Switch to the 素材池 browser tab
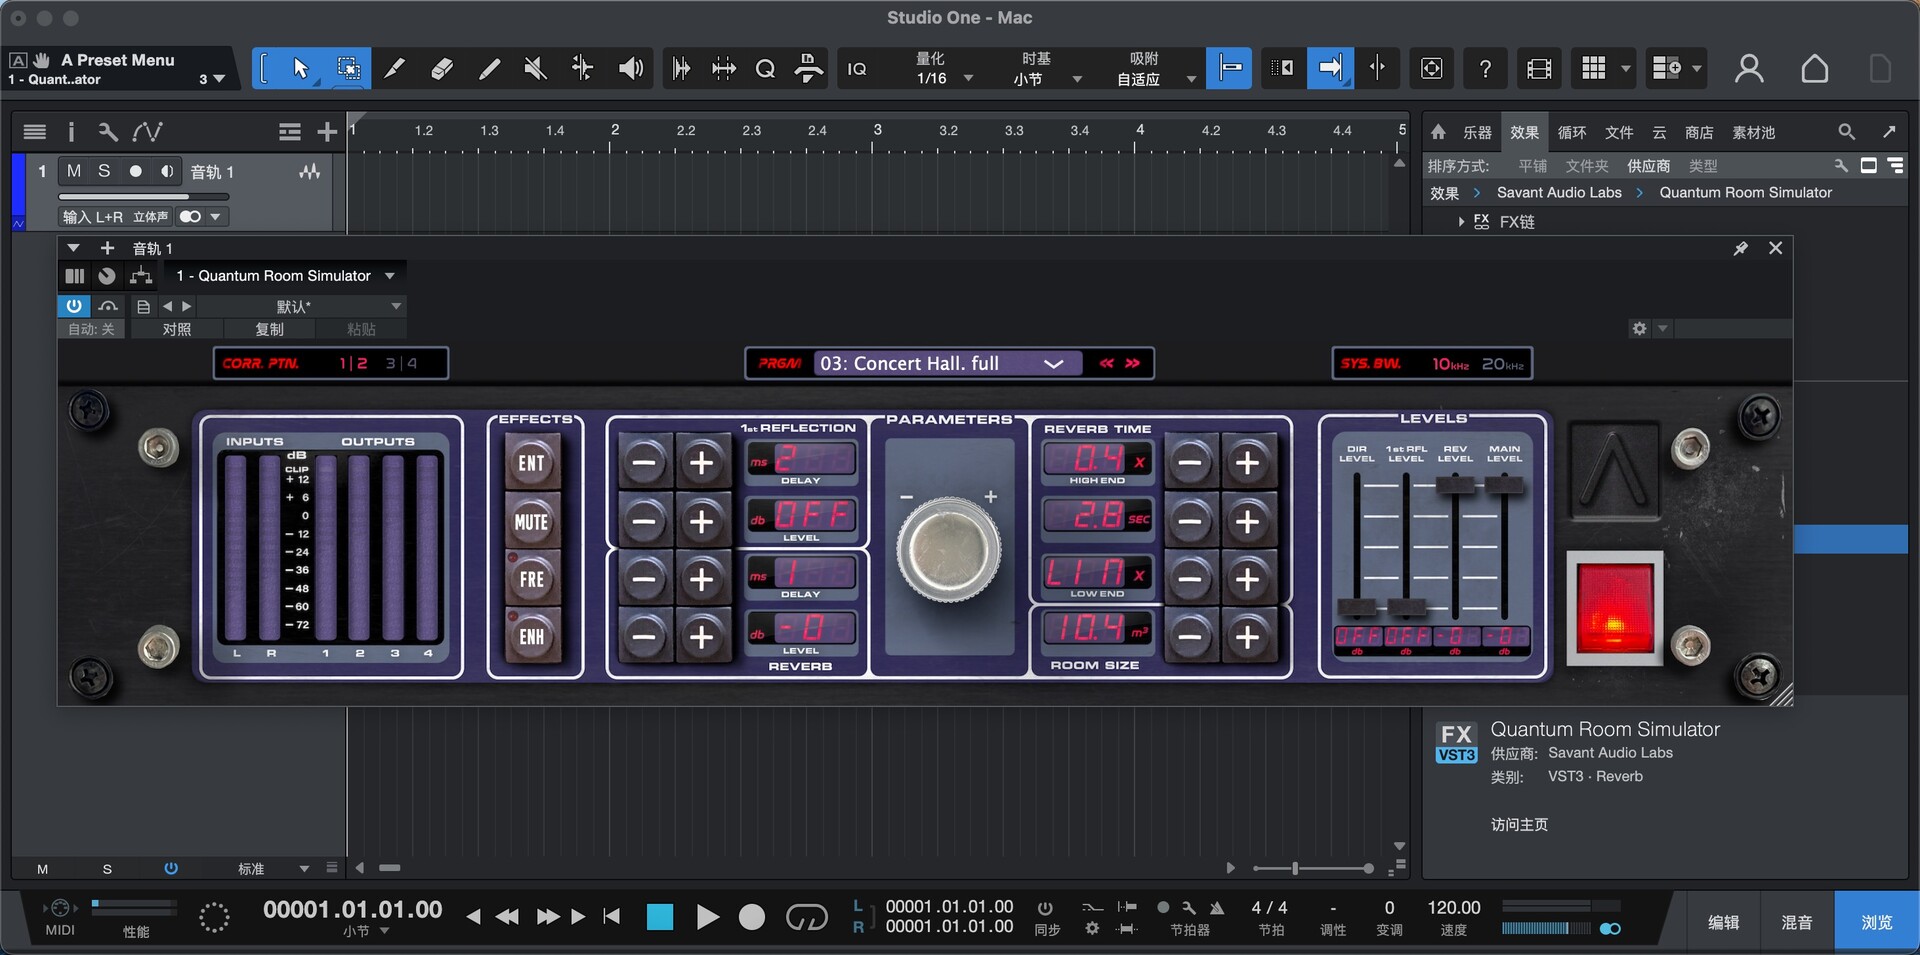Screen dimensions: 1920x955 tap(1753, 132)
